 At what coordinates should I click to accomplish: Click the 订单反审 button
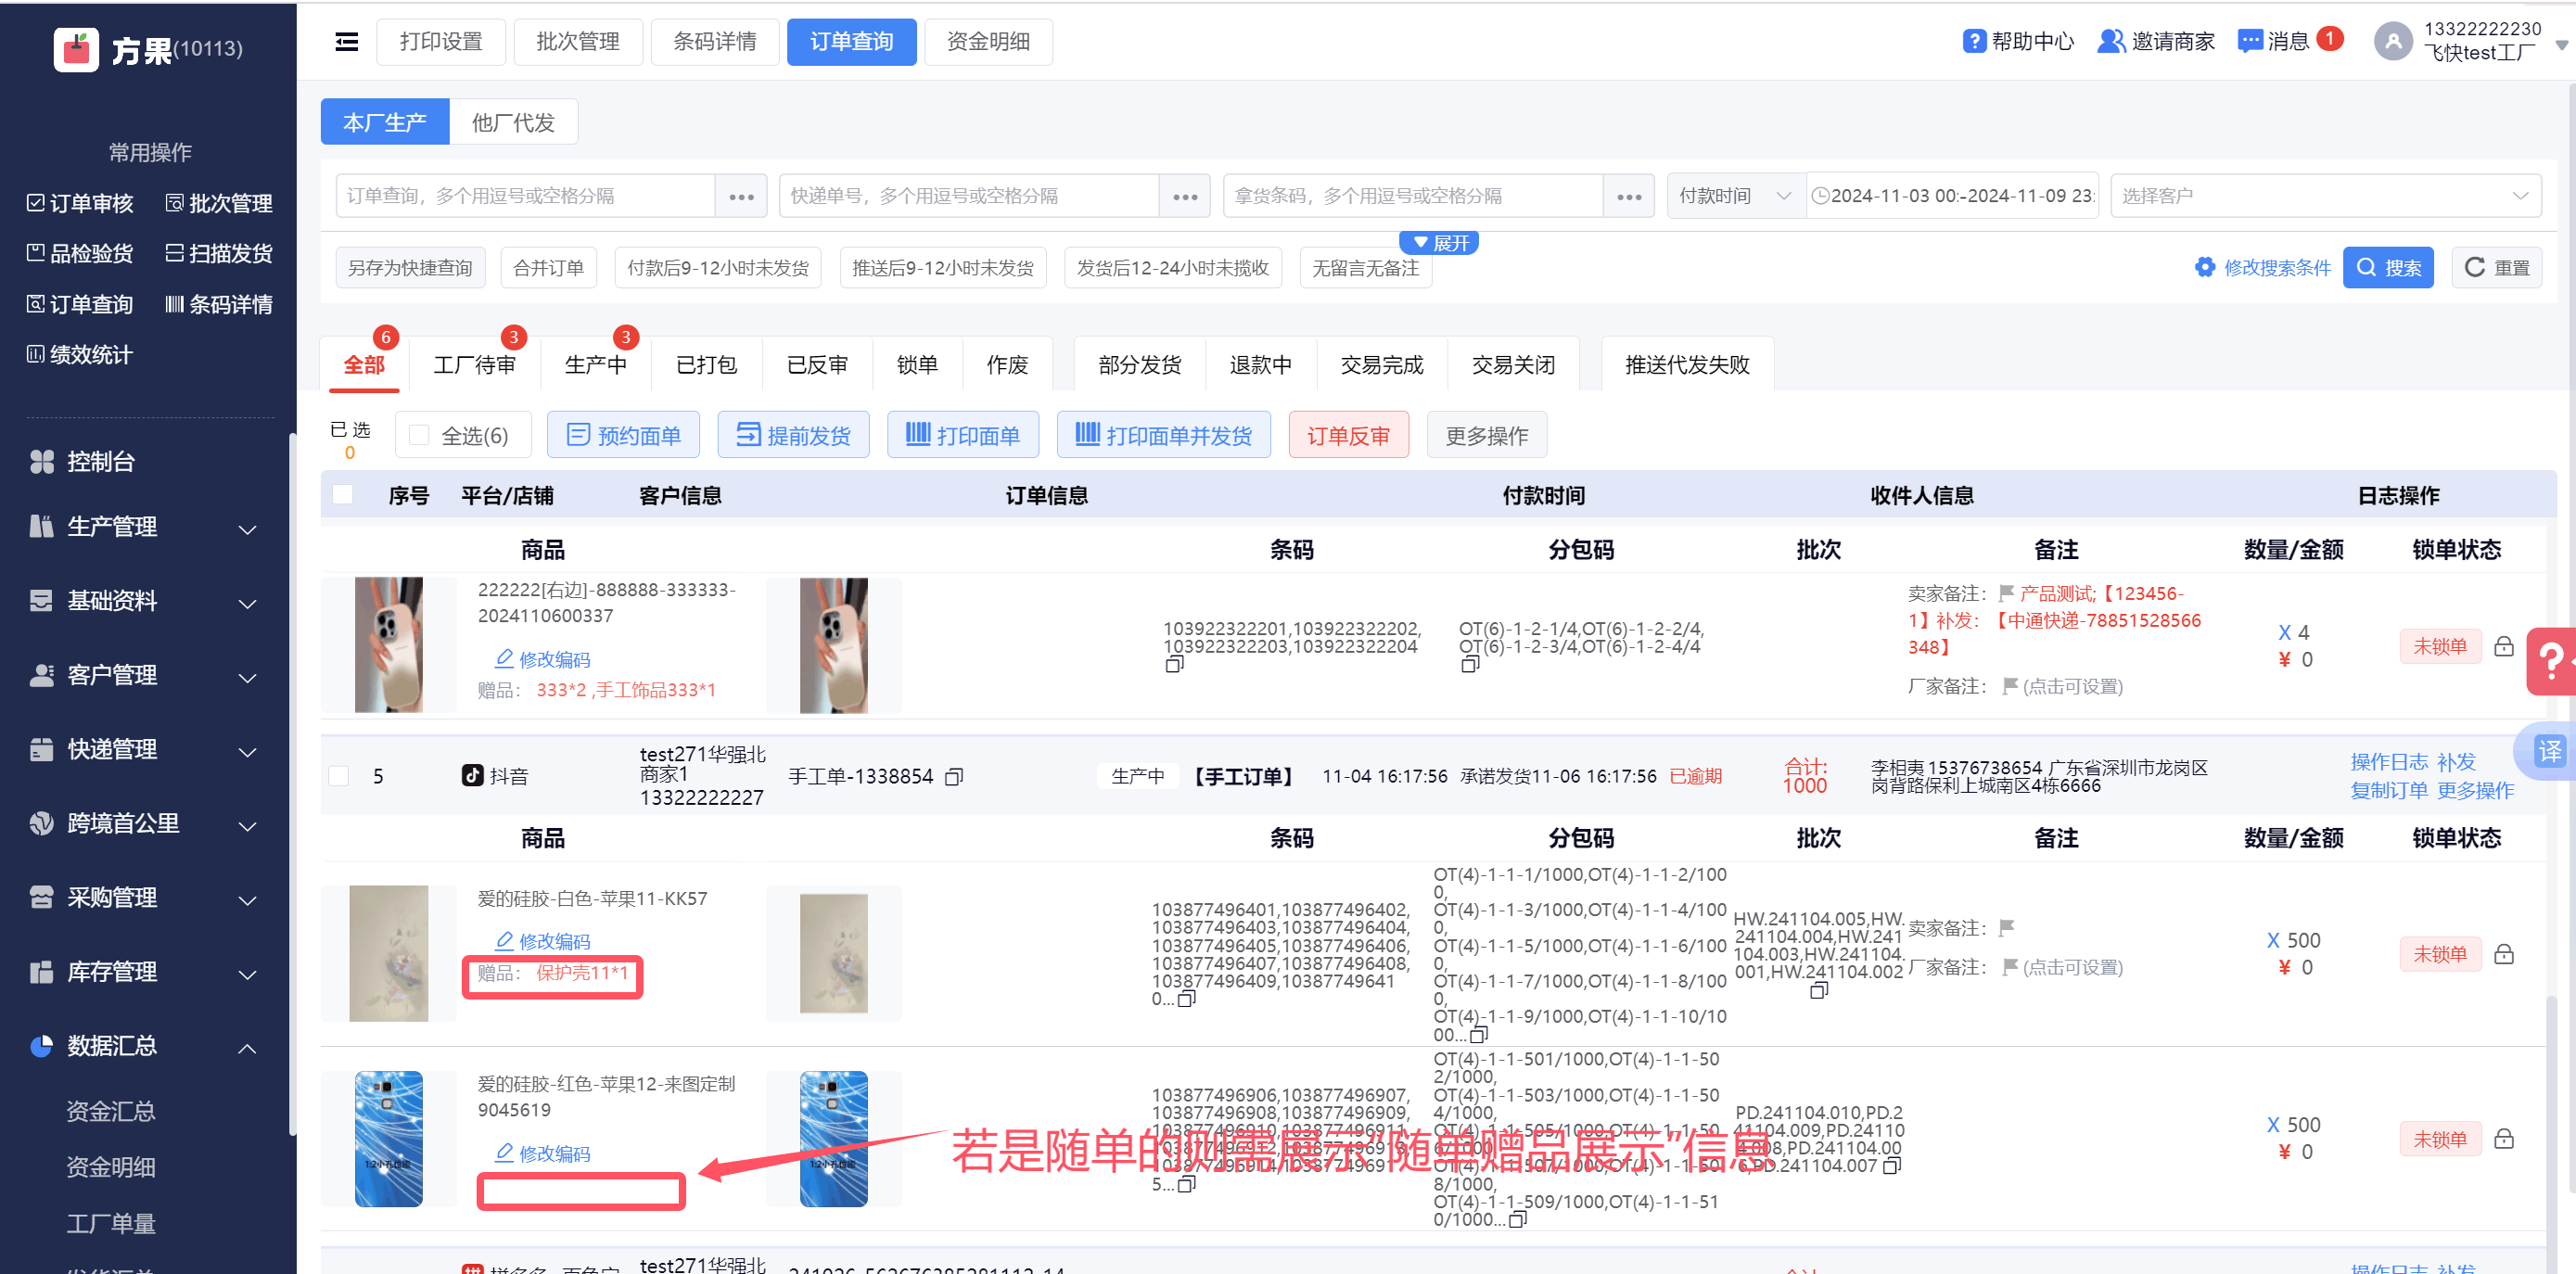(1347, 436)
